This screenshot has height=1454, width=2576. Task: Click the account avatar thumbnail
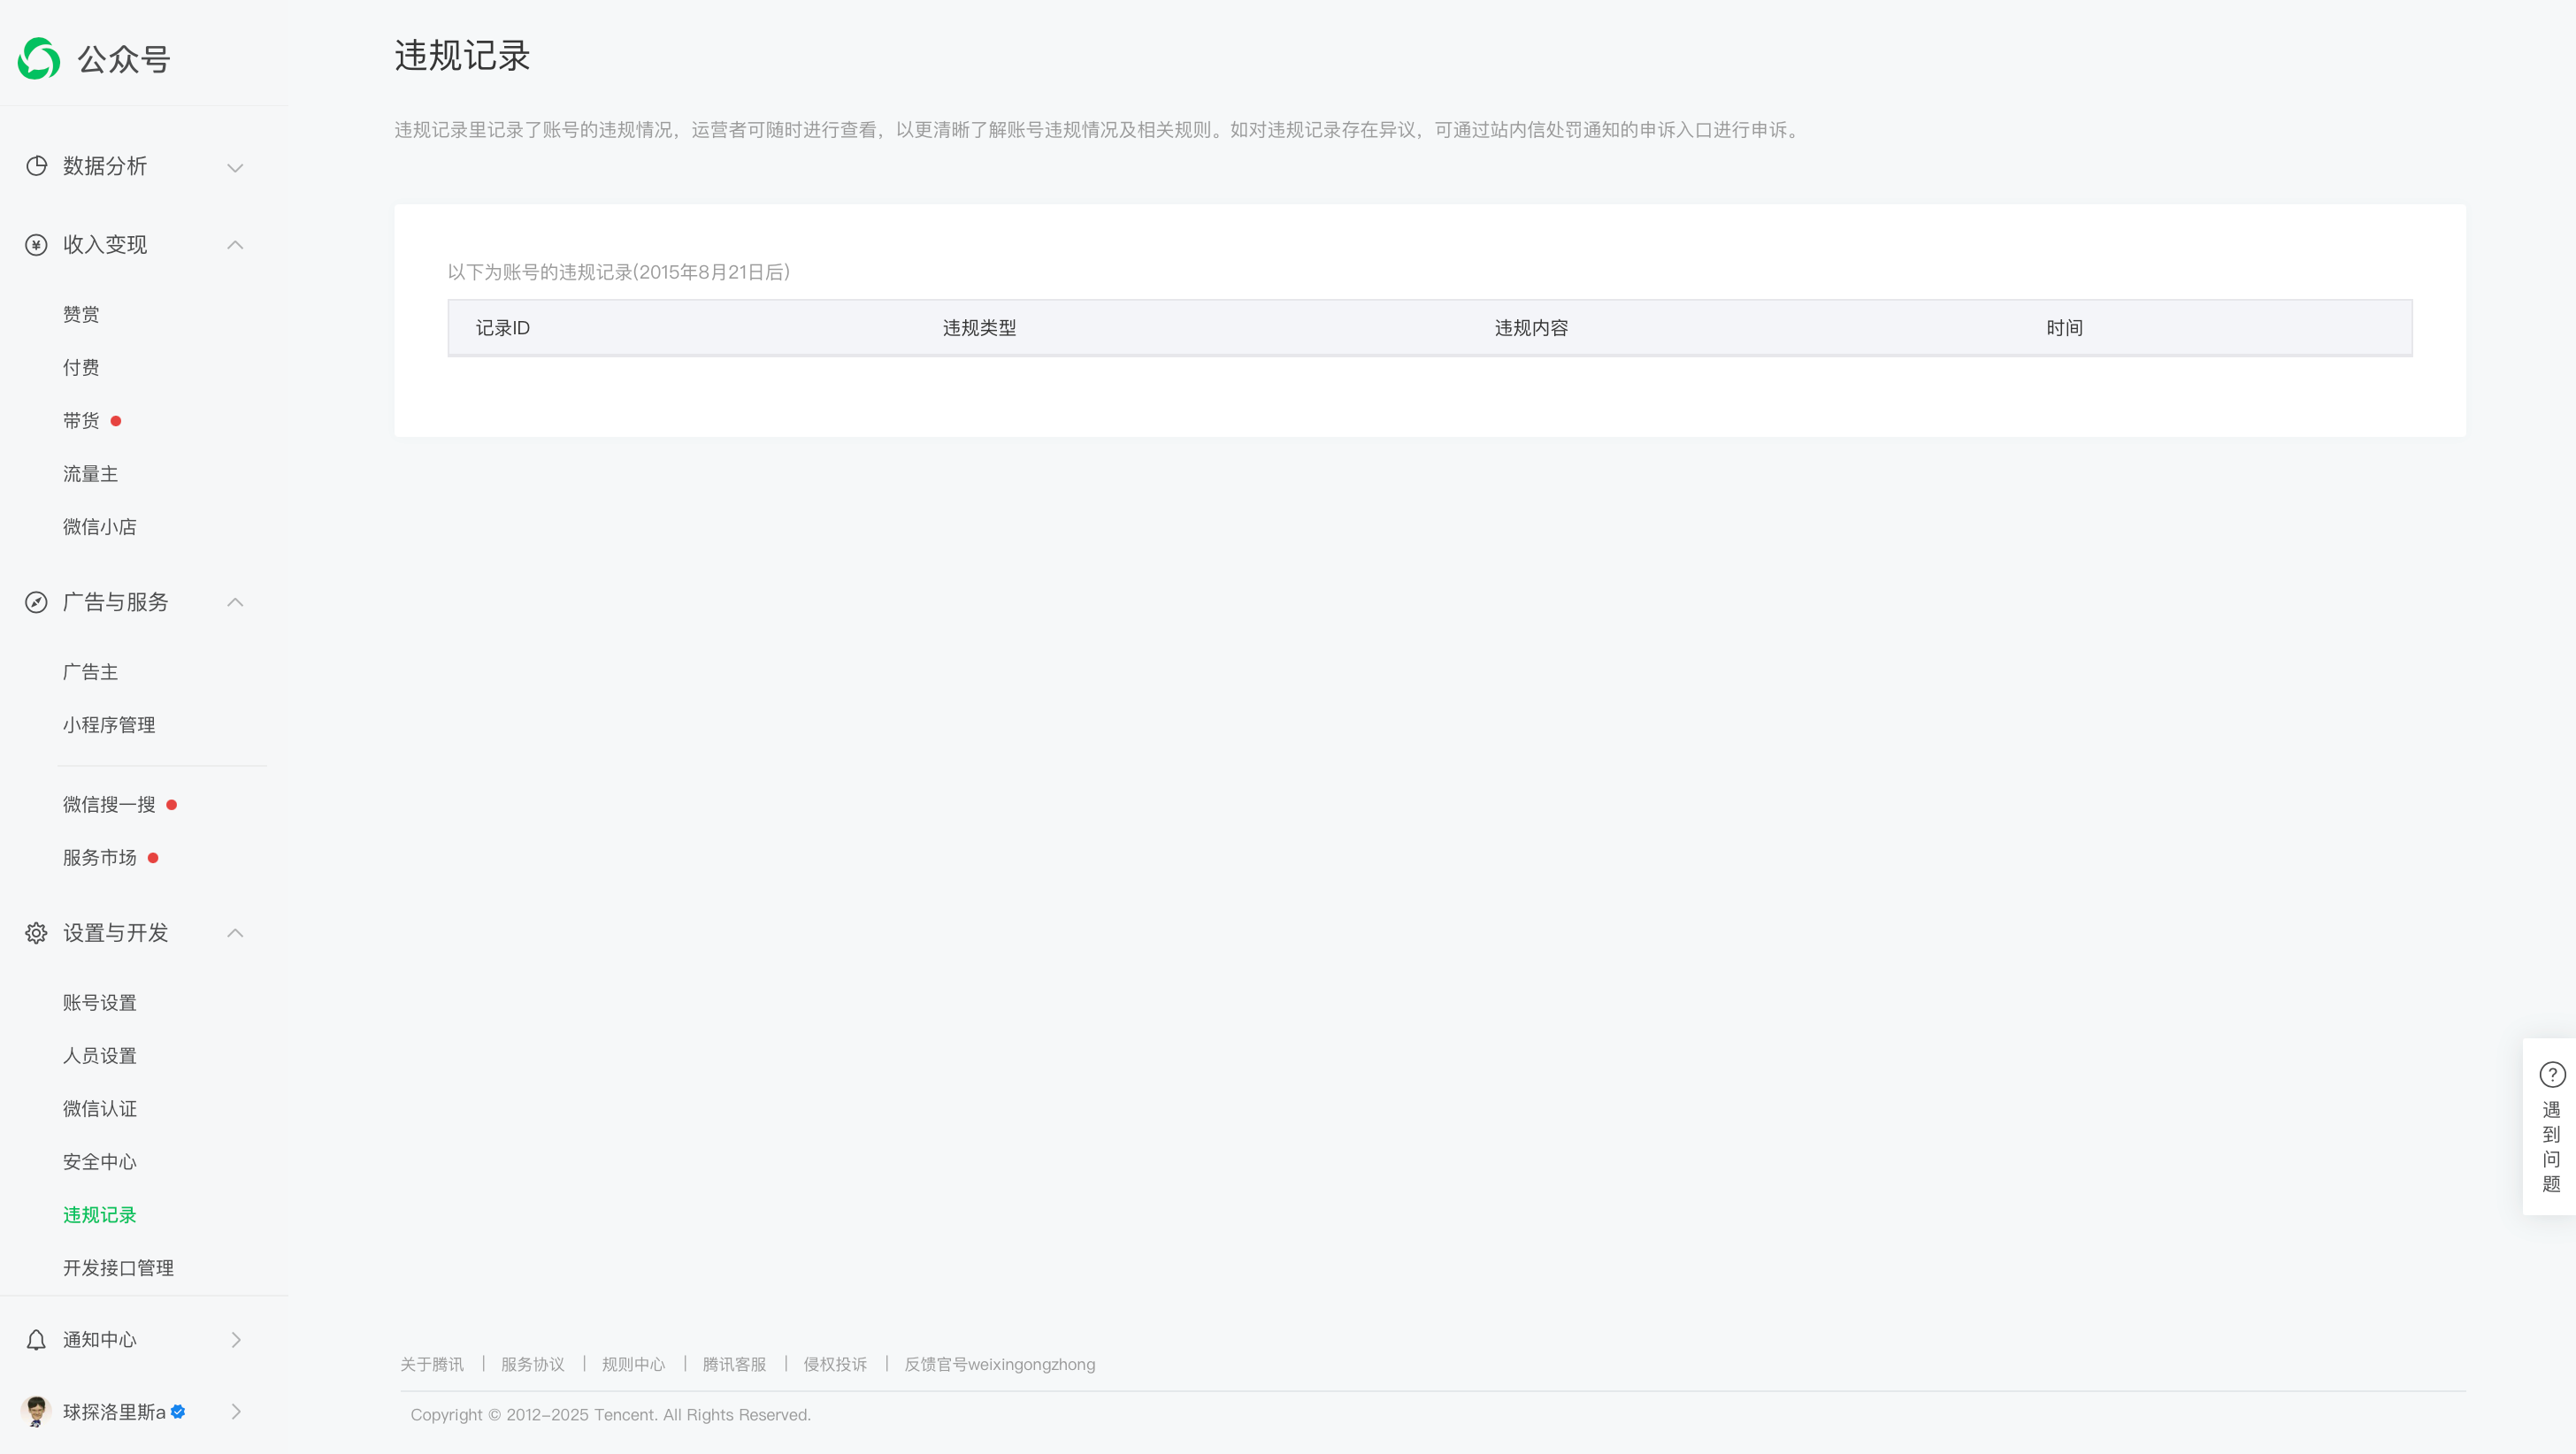[36, 1411]
